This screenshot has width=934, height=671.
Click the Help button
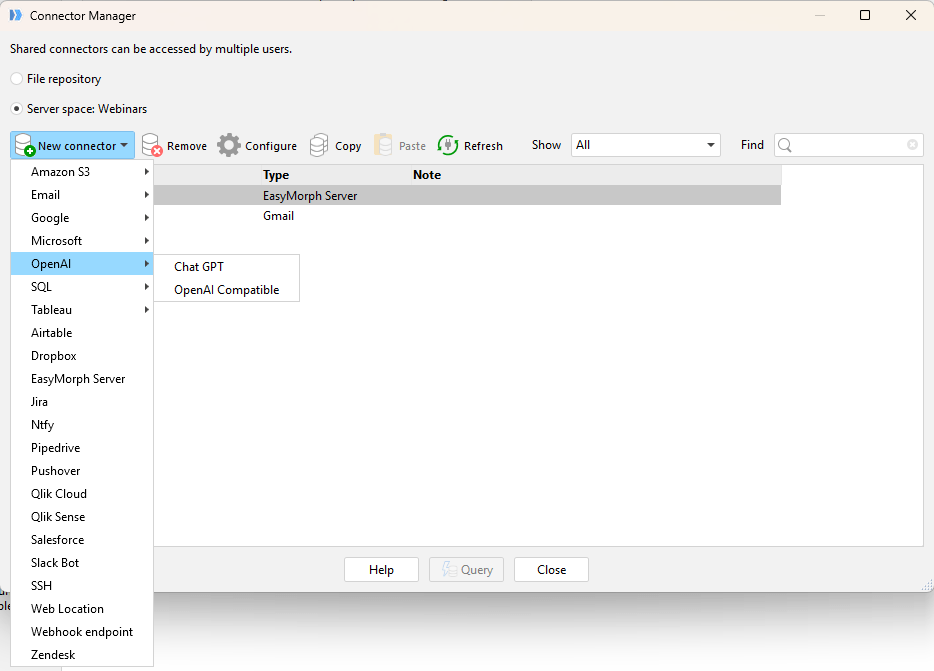pos(381,570)
